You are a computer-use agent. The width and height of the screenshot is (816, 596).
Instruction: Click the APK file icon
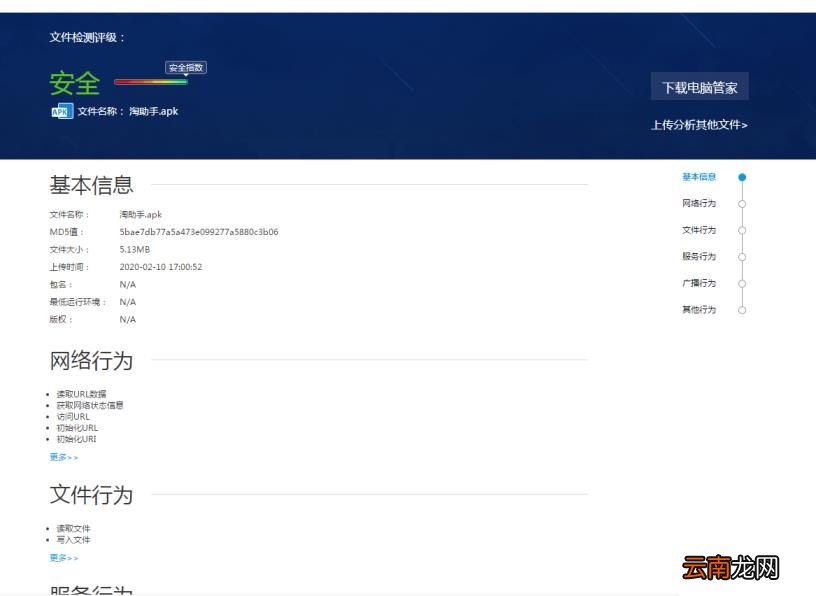(62, 111)
